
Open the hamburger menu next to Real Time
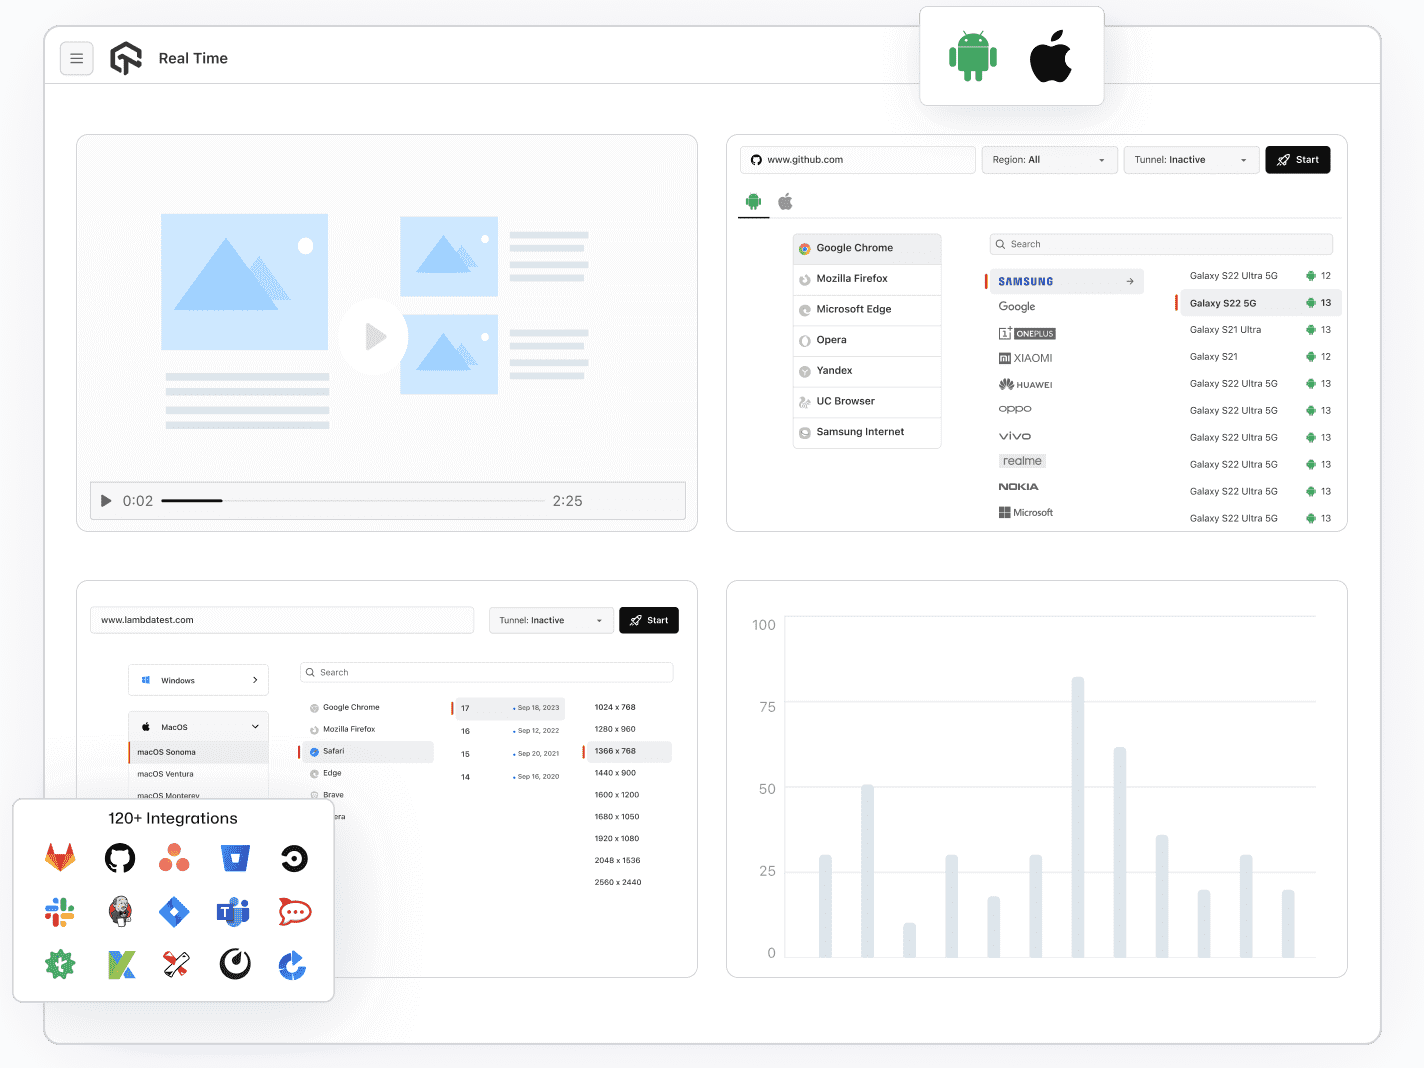(77, 59)
